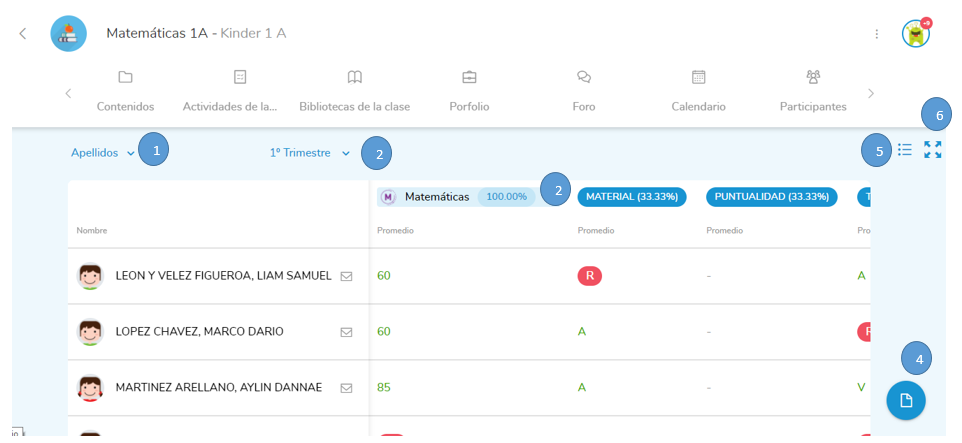962x443 pixels.
Task: Send message to Liam Samuel via envelope icon
Action: click(x=346, y=276)
